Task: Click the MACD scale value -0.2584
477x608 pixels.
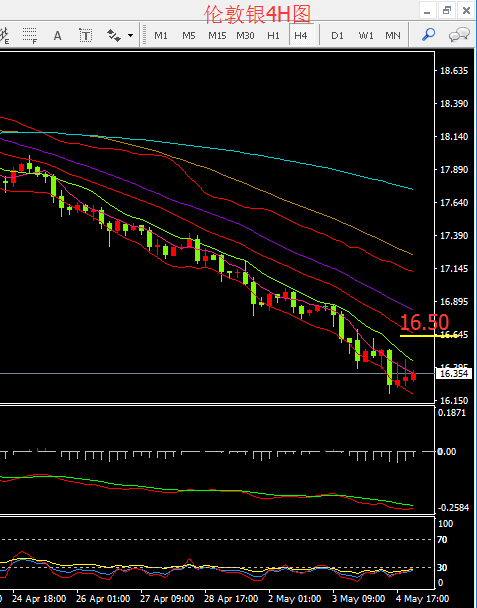Action: 453,508
